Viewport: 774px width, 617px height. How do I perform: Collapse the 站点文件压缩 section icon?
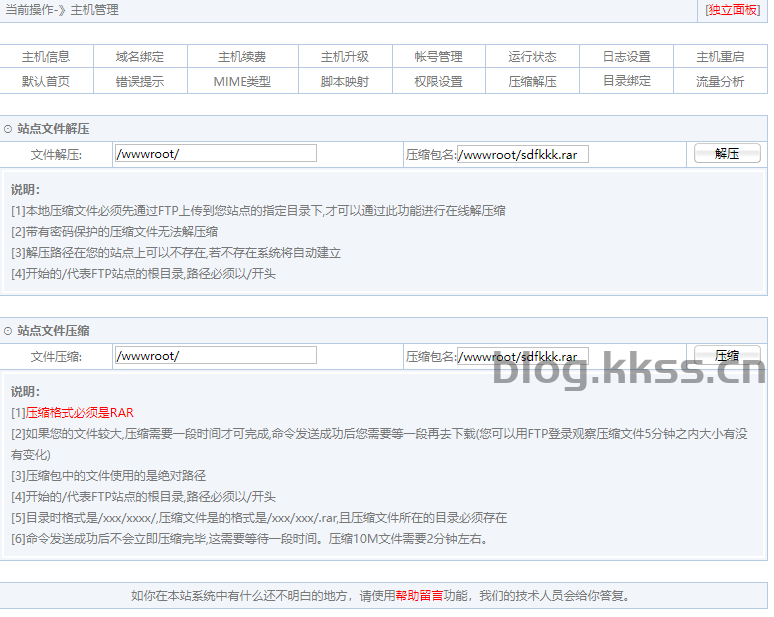click(8, 331)
